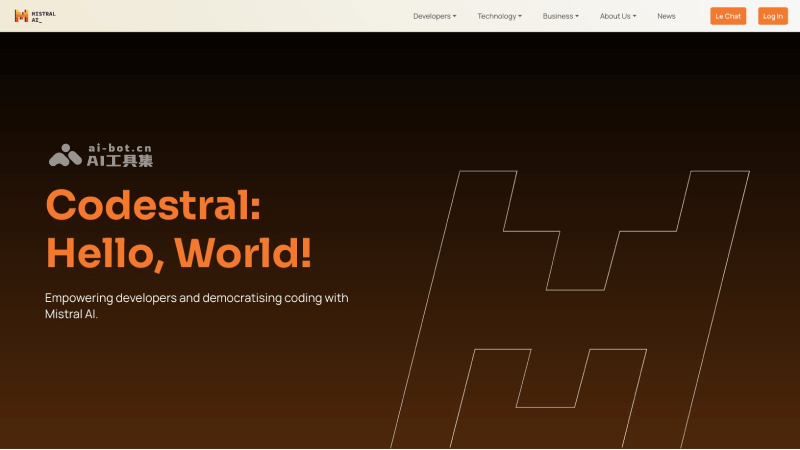Click the Mistral AI_ wordmark text
This screenshot has width=800, height=450.
pos(43,16)
